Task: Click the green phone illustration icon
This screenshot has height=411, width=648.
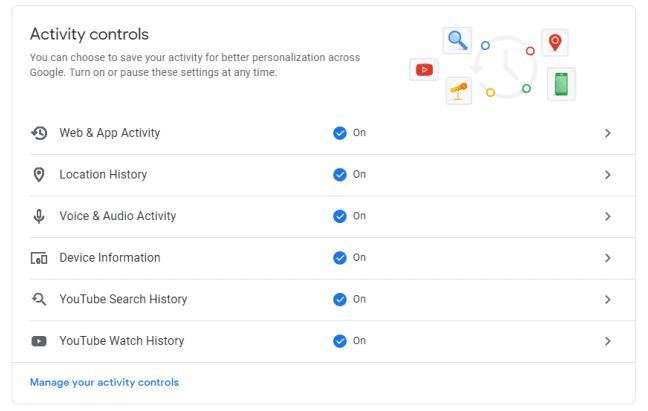Action: 561,84
